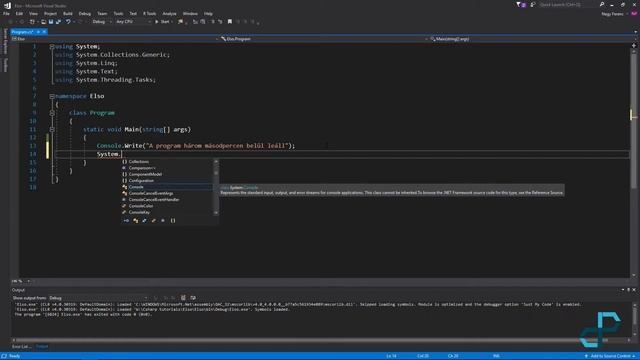The width and height of the screenshot is (640, 360).
Task: Select Console in the IntelliSense list
Action: pyautogui.click(x=167, y=187)
